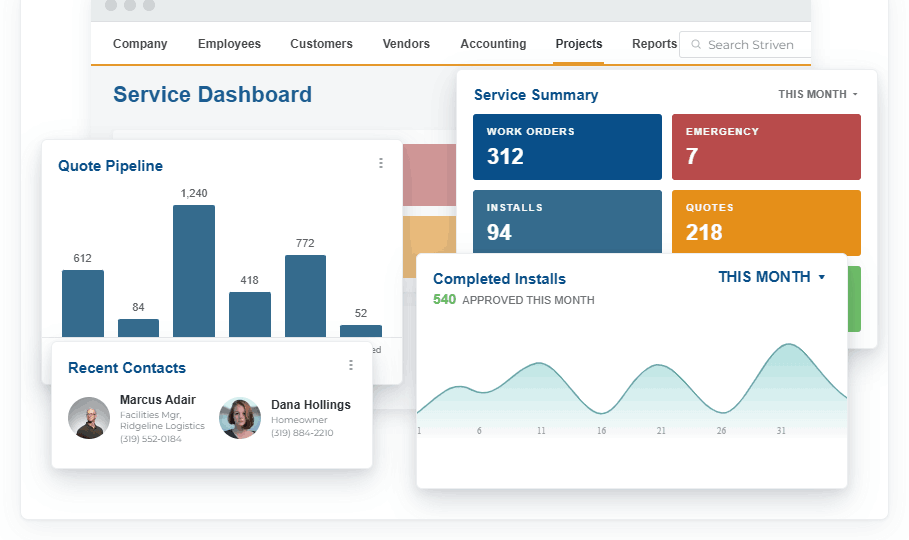
Task: Click chart axis label 31
Action: [x=781, y=430]
